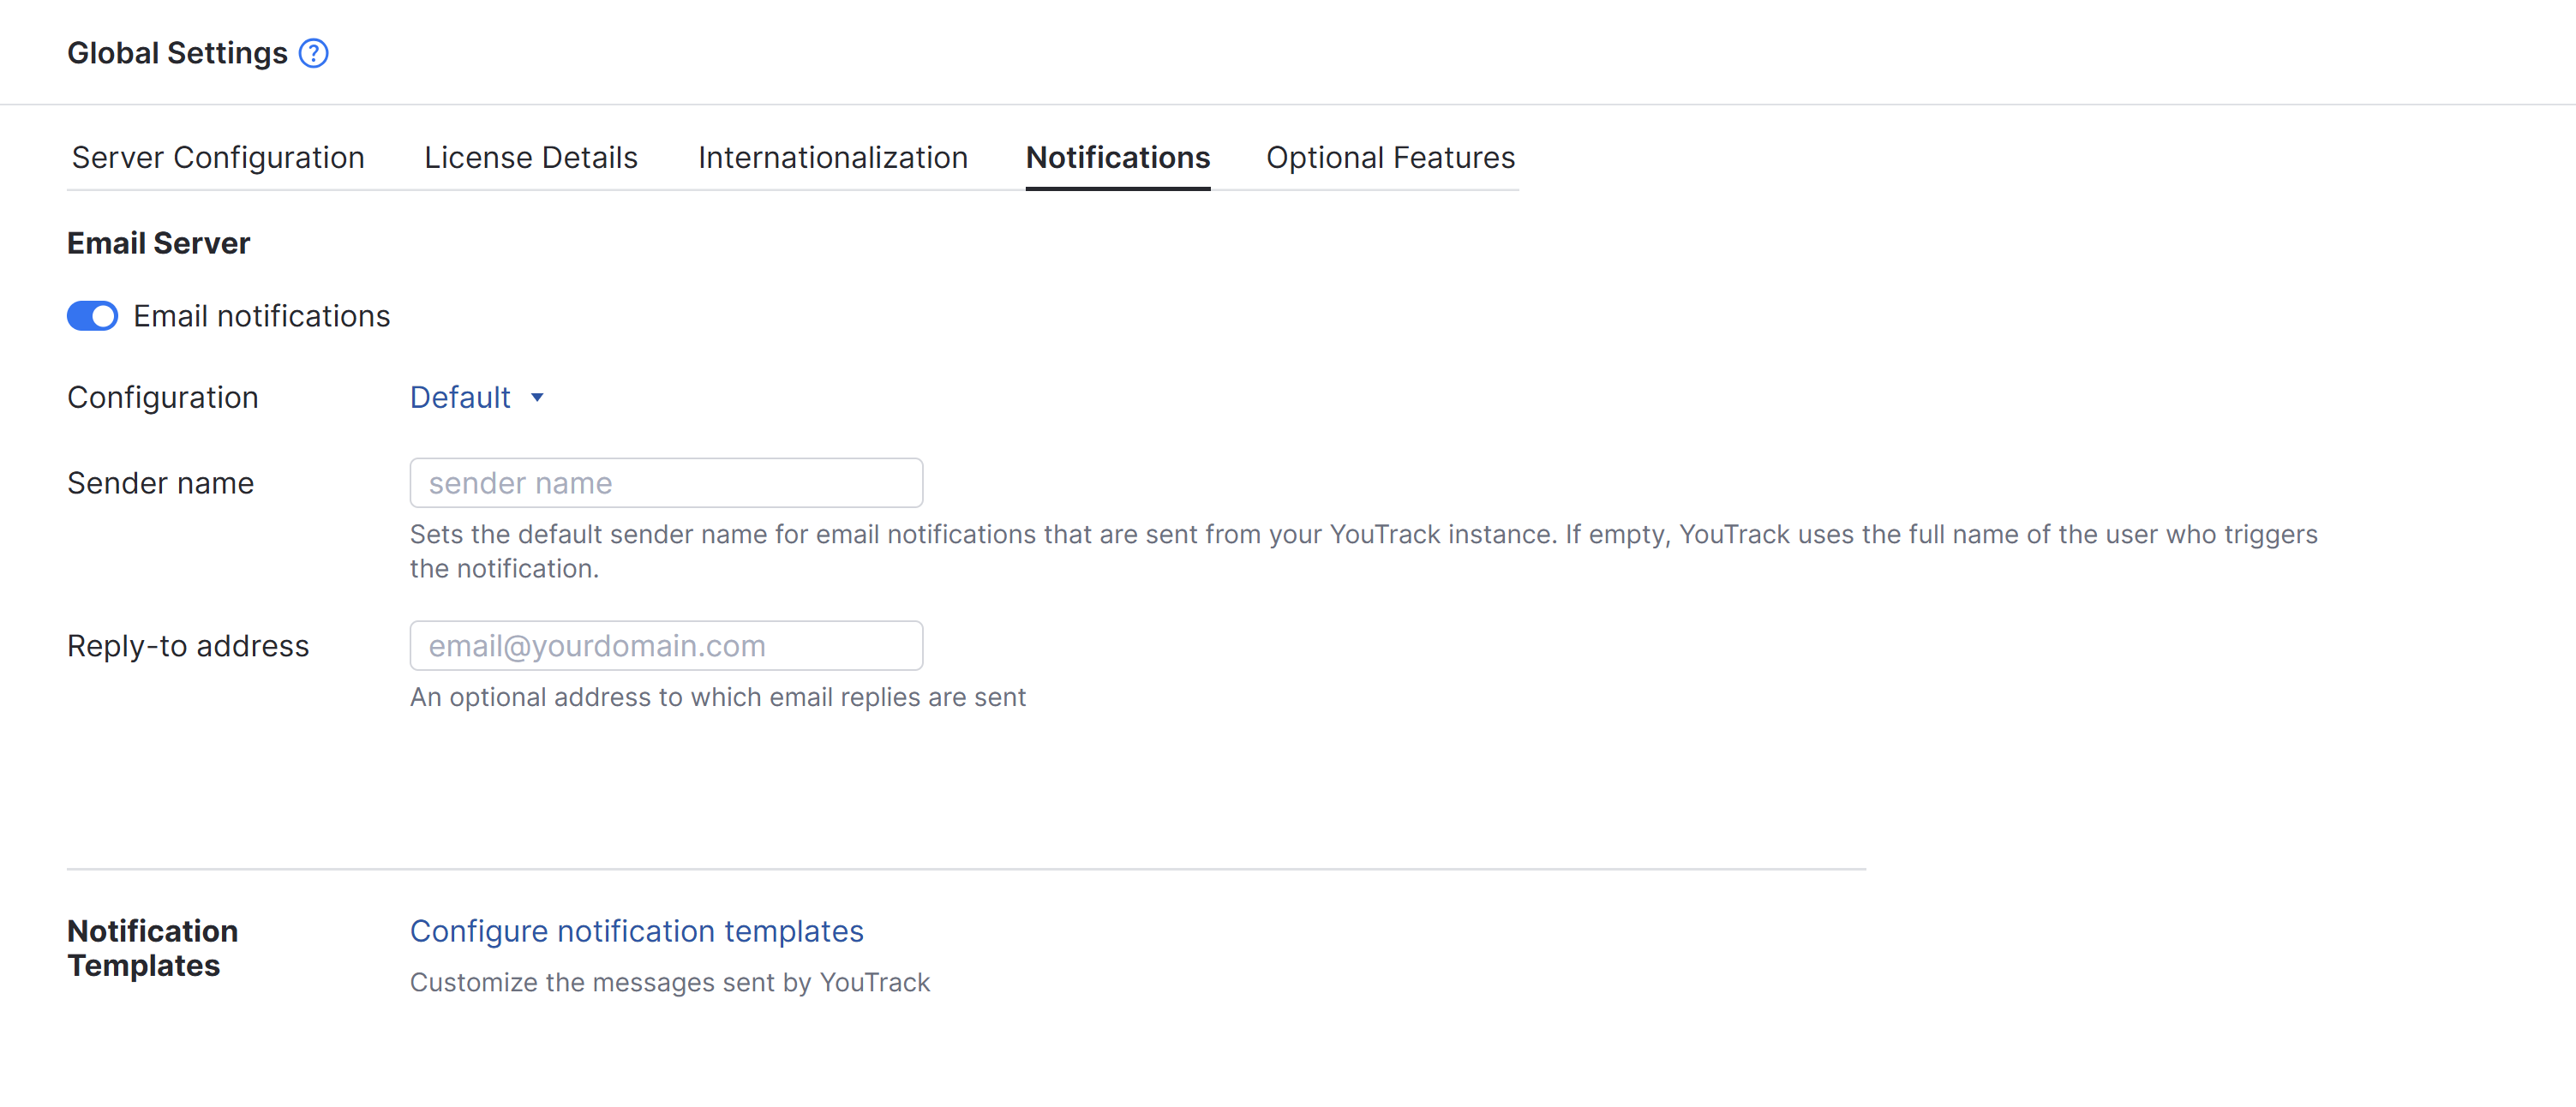Screen dimensions: 2576x1107
Task: Open the License Details tab
Action: point(530,157)
